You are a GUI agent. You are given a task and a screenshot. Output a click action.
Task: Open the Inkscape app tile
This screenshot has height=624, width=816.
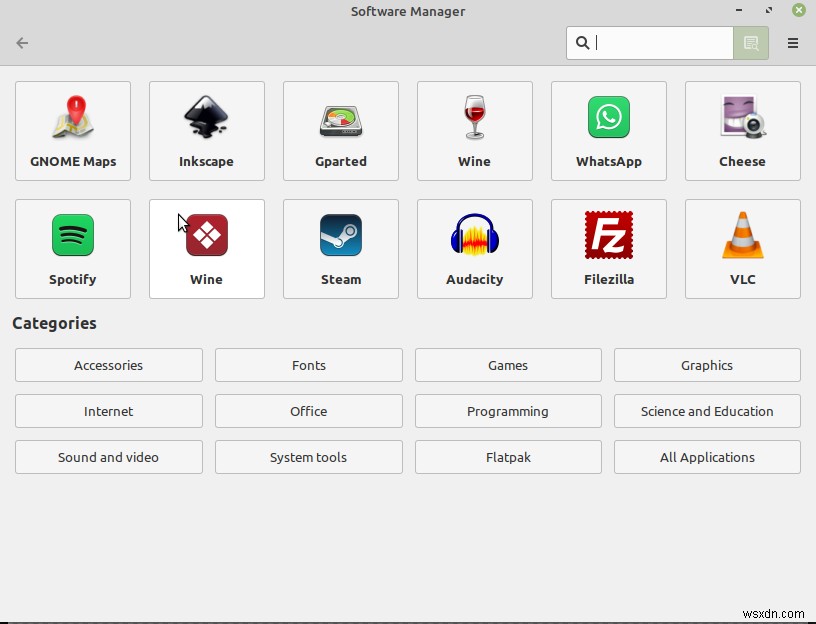207,131
